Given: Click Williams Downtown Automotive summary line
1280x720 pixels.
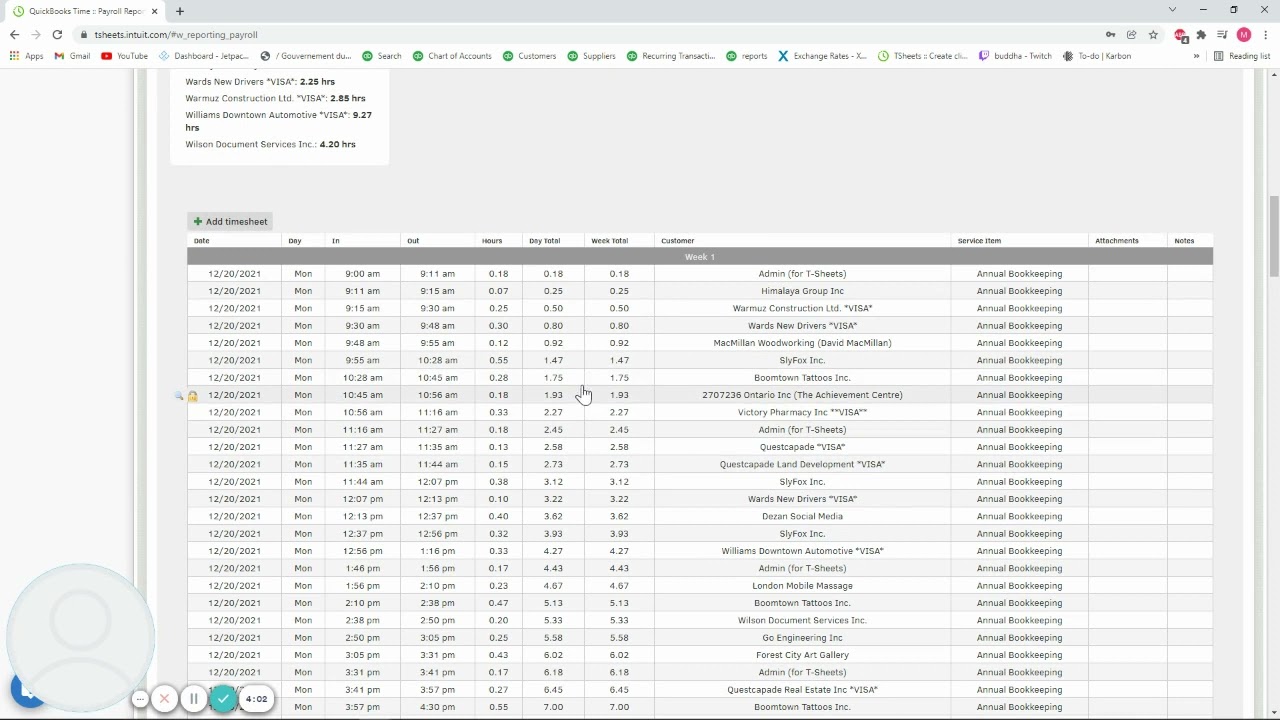Looking at the screenshot, I should pyautogui.click(x=278, y=121).
